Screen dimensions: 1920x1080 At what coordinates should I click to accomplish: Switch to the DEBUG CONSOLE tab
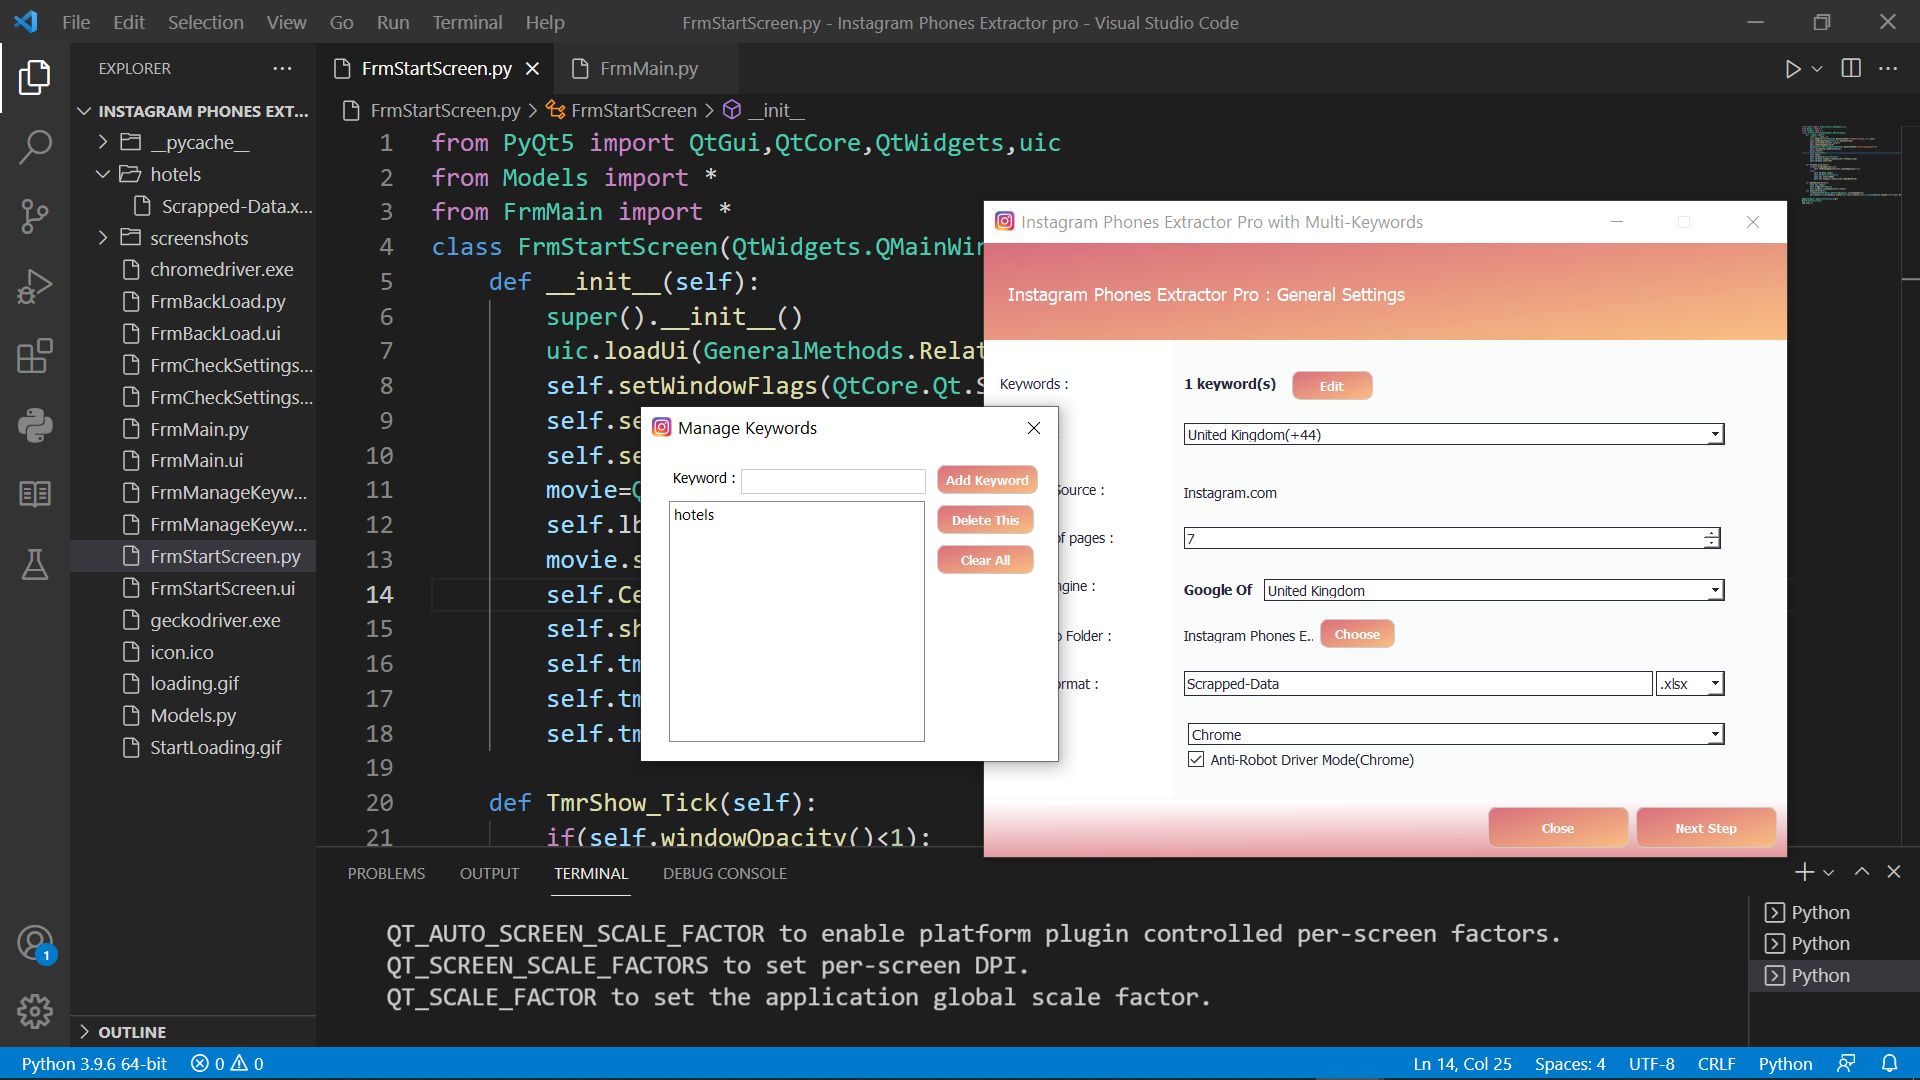point(724,874)
